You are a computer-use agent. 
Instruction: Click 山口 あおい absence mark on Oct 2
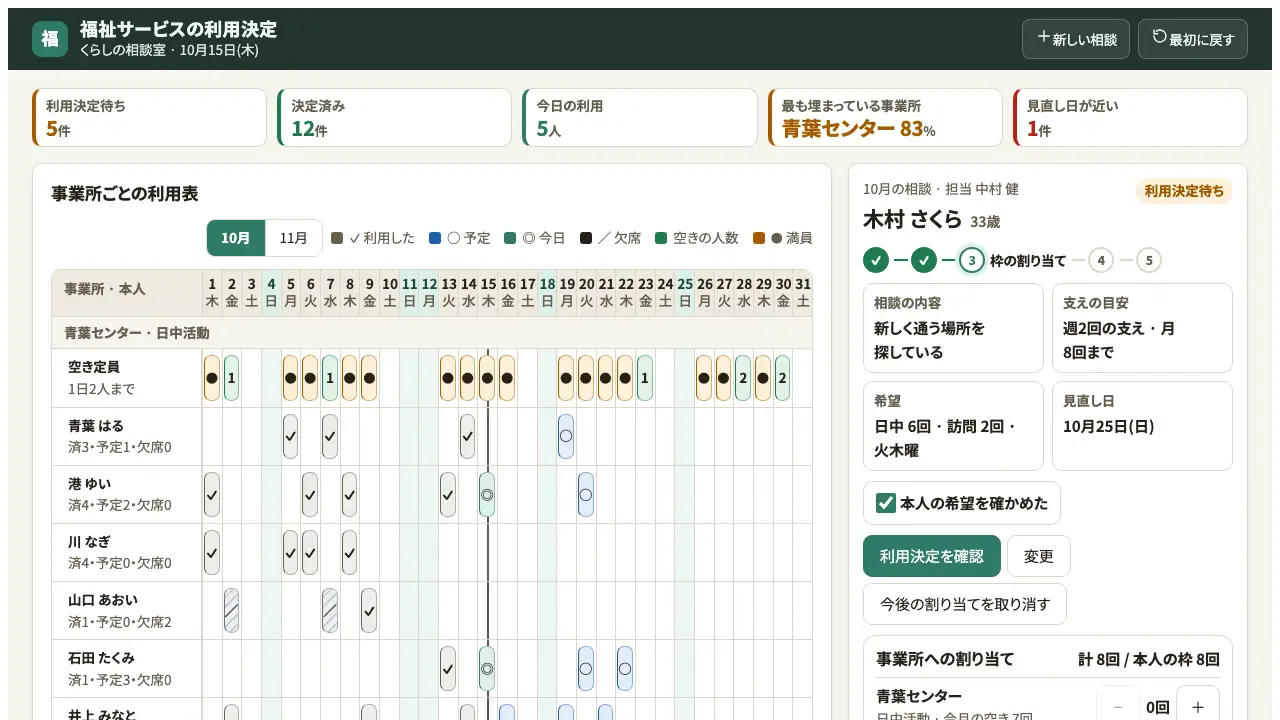(231, 610)
